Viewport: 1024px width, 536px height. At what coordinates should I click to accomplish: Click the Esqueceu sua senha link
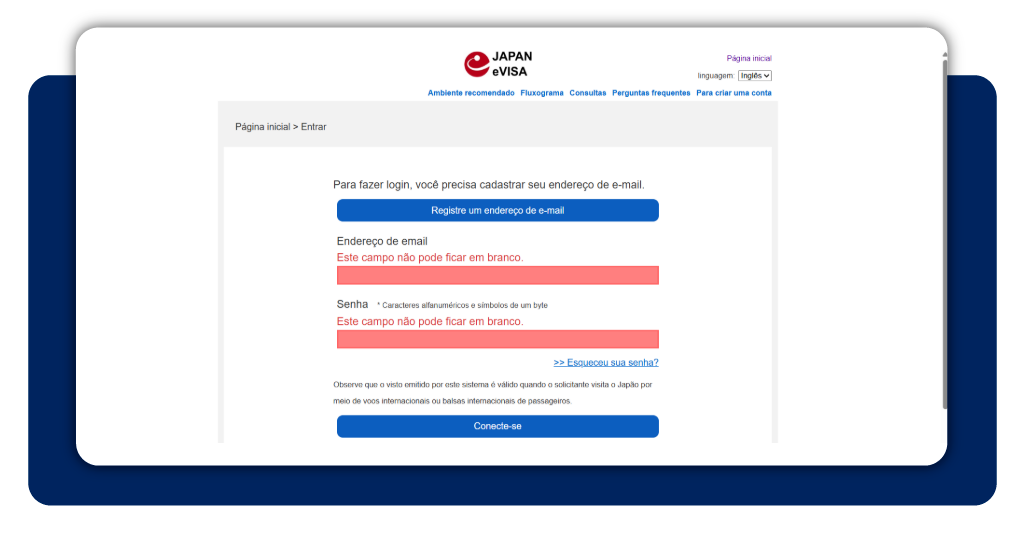pos(605,362)
